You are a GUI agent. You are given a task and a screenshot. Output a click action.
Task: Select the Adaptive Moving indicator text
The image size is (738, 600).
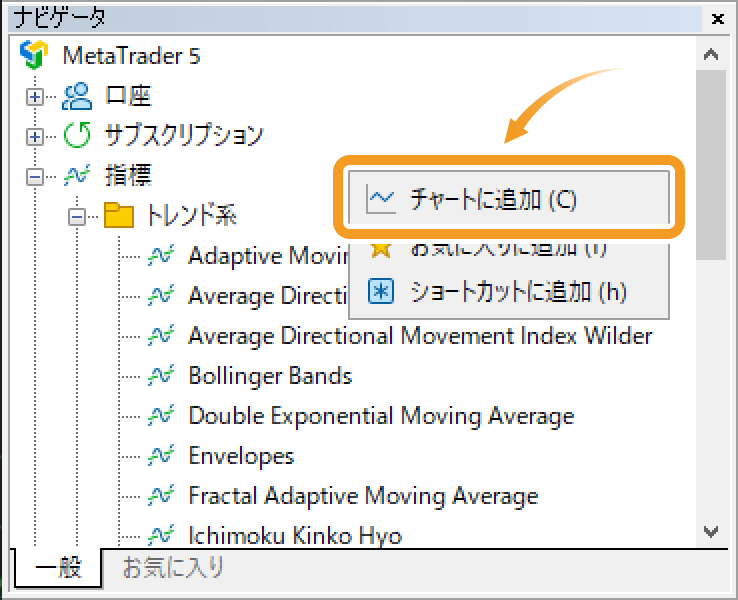(268, 256)
